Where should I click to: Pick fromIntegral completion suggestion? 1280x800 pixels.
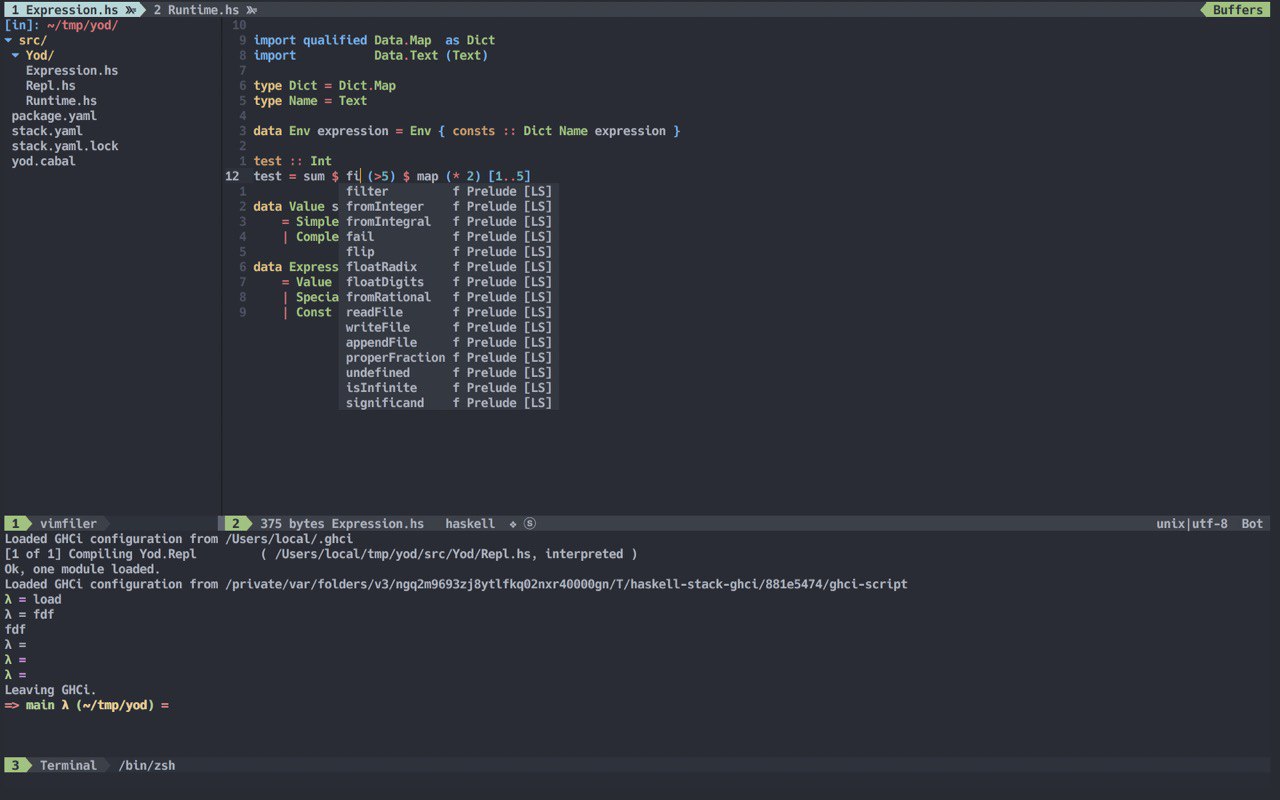[388, 222]
